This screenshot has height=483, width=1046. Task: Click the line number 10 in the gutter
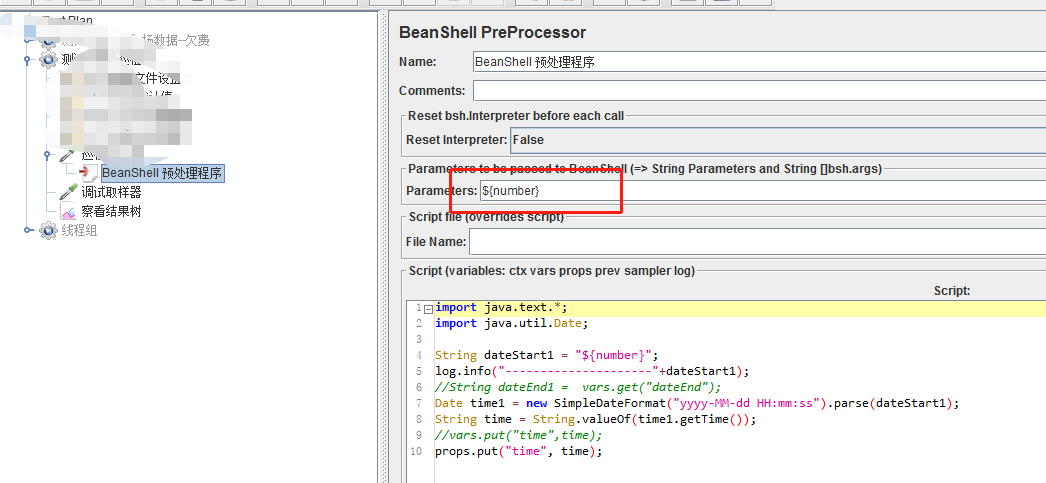point(416,452)
